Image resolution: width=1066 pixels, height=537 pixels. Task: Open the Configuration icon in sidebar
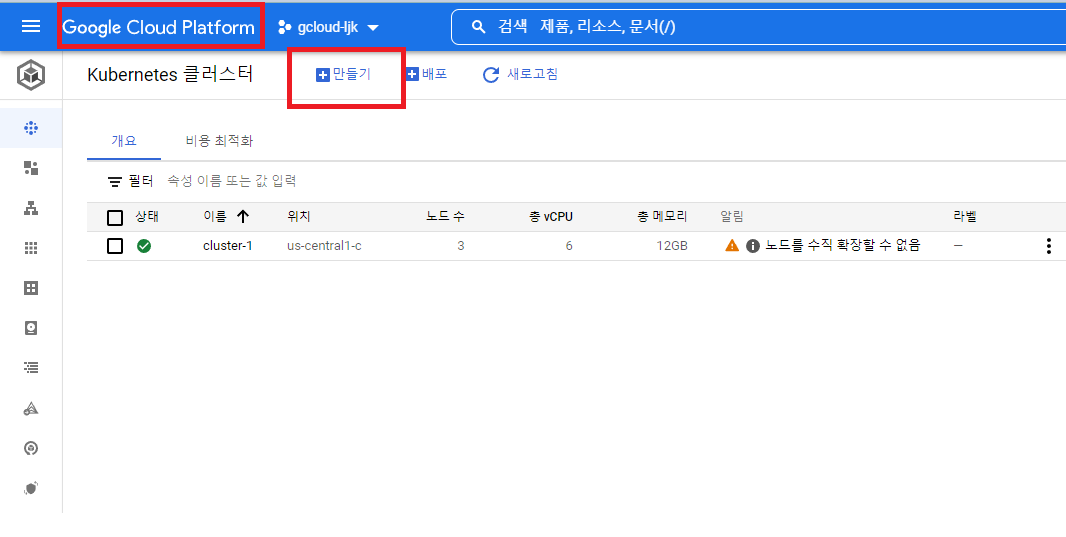pos(31,288)
